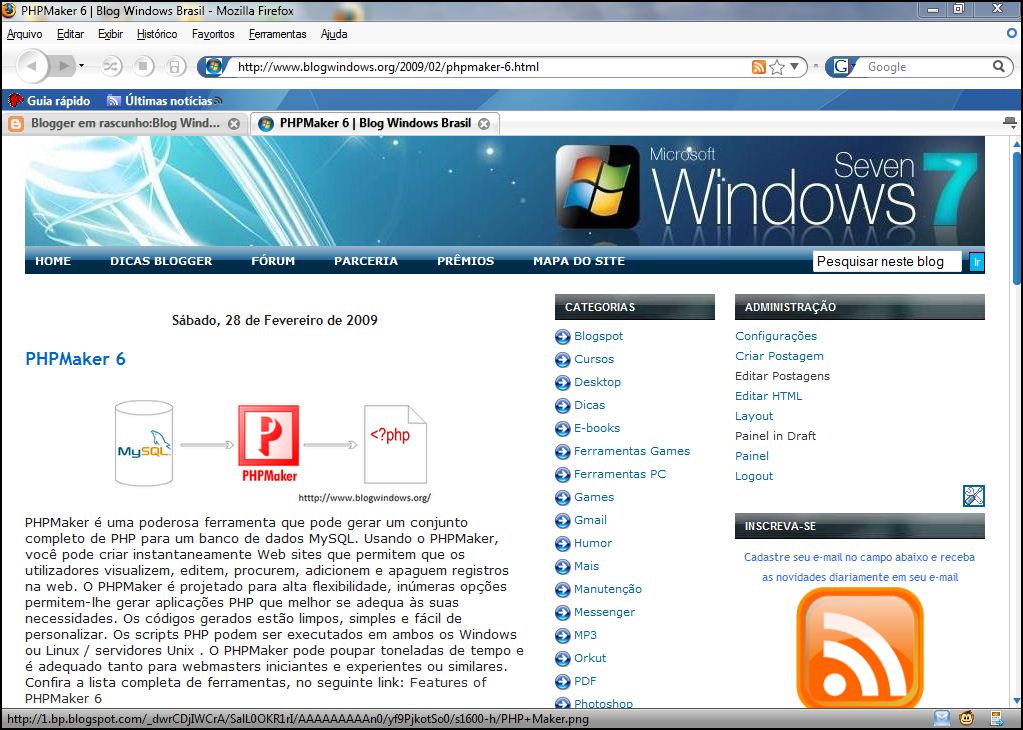1023x730 pixels.
Task: Open the Desktop category link
Action: pyautogui.click(x=597, y=382)
